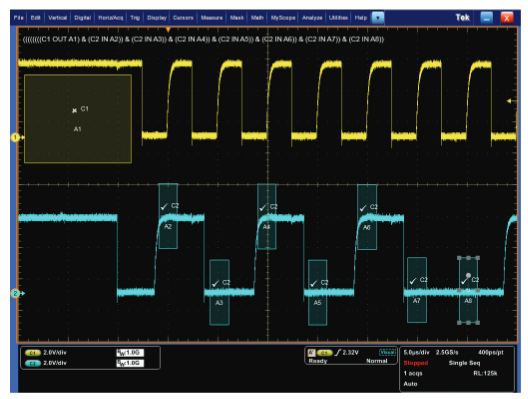This screenshot has height=399, width=528.
Task: Click the rotation handle in area A8
Action: point(468,275)
